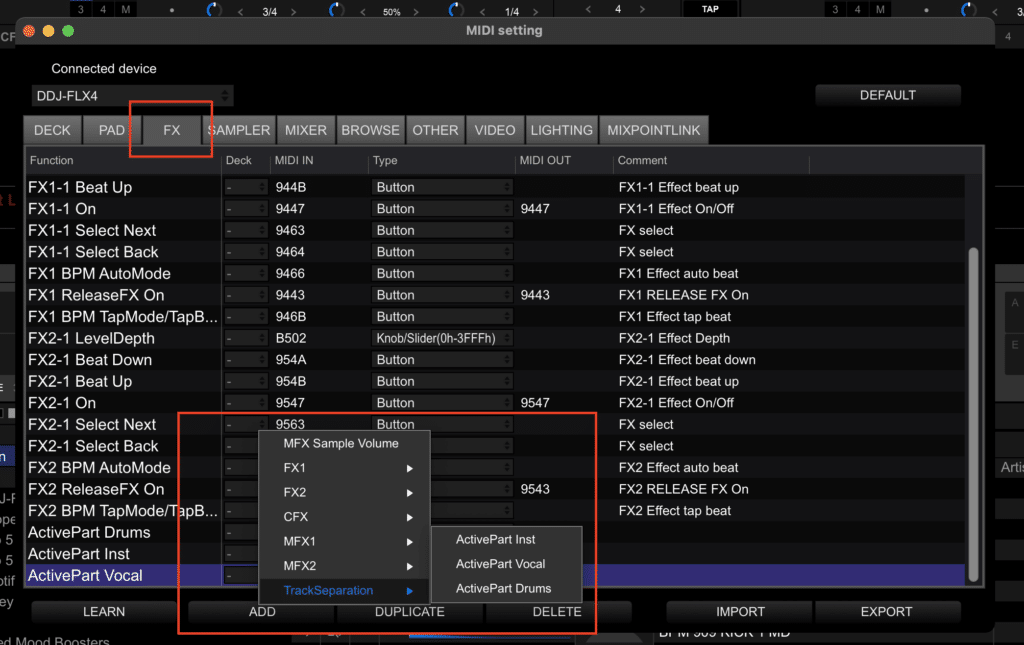The image size is (1024, 645).
Task: Click DEFAULT to reset MIDI mappings
Action: click(887, 94)
